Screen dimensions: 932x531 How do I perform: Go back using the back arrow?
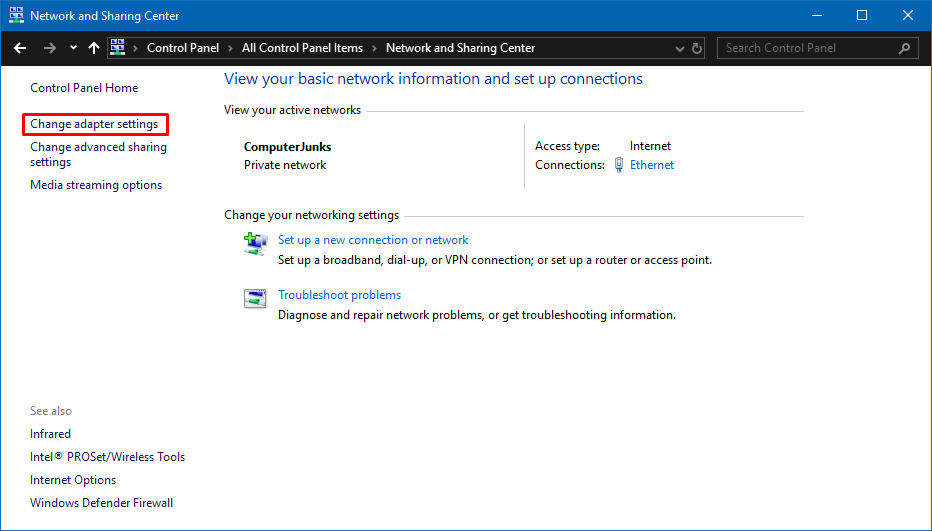click(x=20, y=48)
